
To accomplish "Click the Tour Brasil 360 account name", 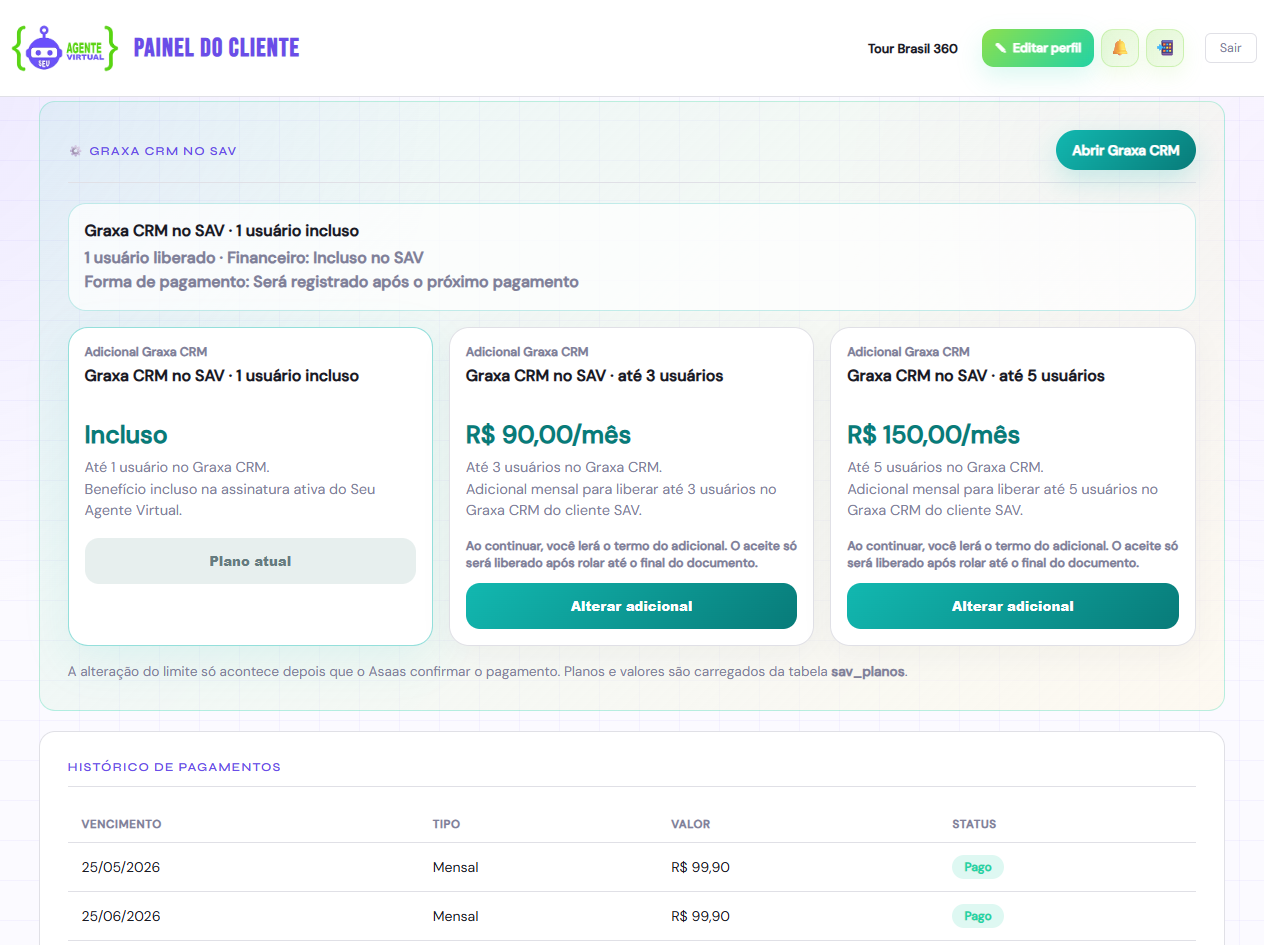I will [913, 48].
